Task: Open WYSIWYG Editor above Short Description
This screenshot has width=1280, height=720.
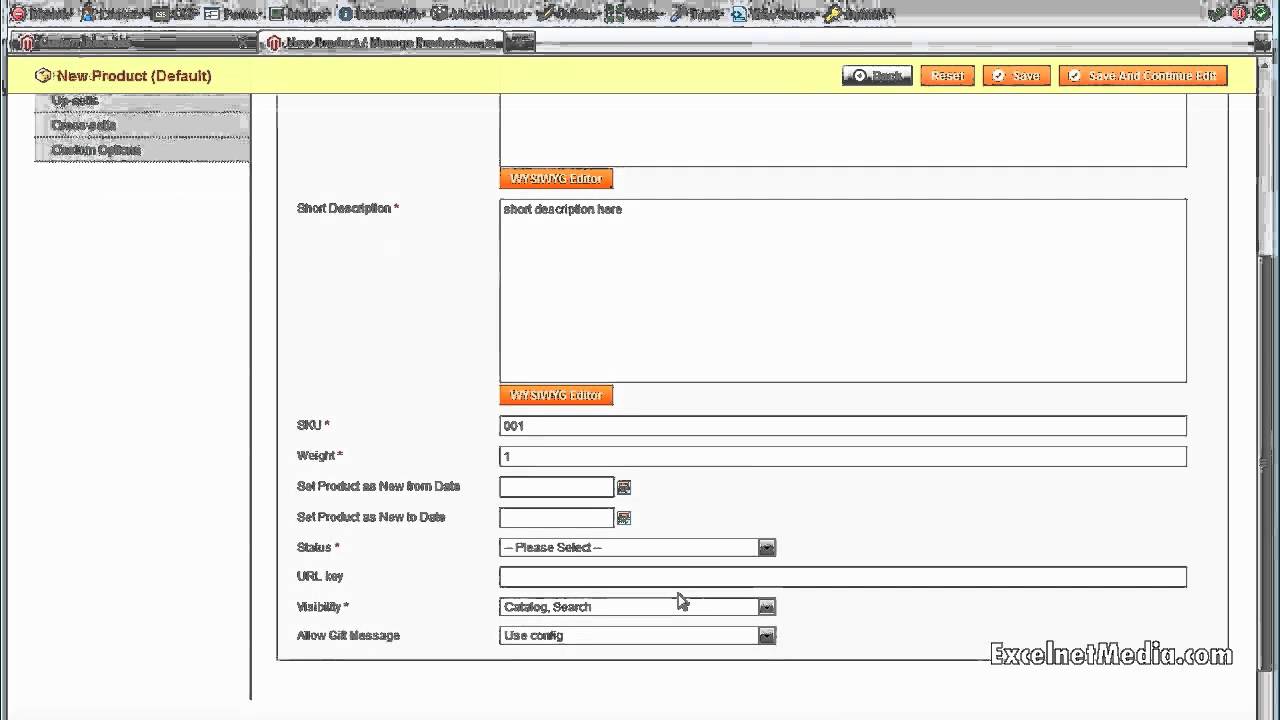Action: coord(556,178)
